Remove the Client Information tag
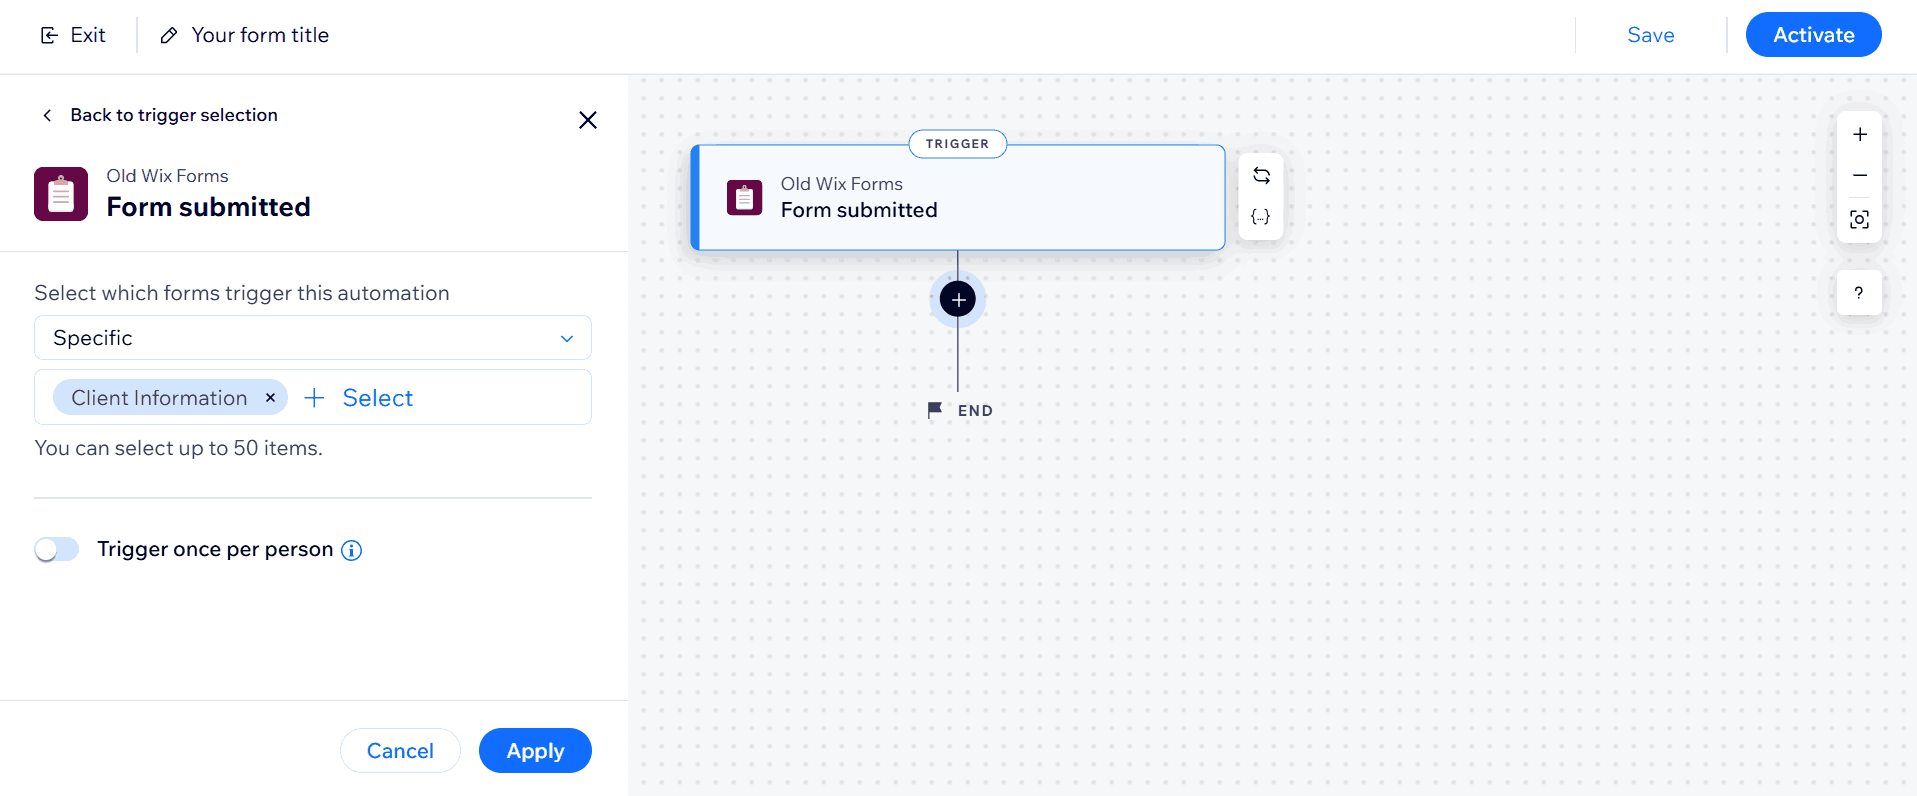The width and height of the screenshot is (1917, 796). pos(270,398)
